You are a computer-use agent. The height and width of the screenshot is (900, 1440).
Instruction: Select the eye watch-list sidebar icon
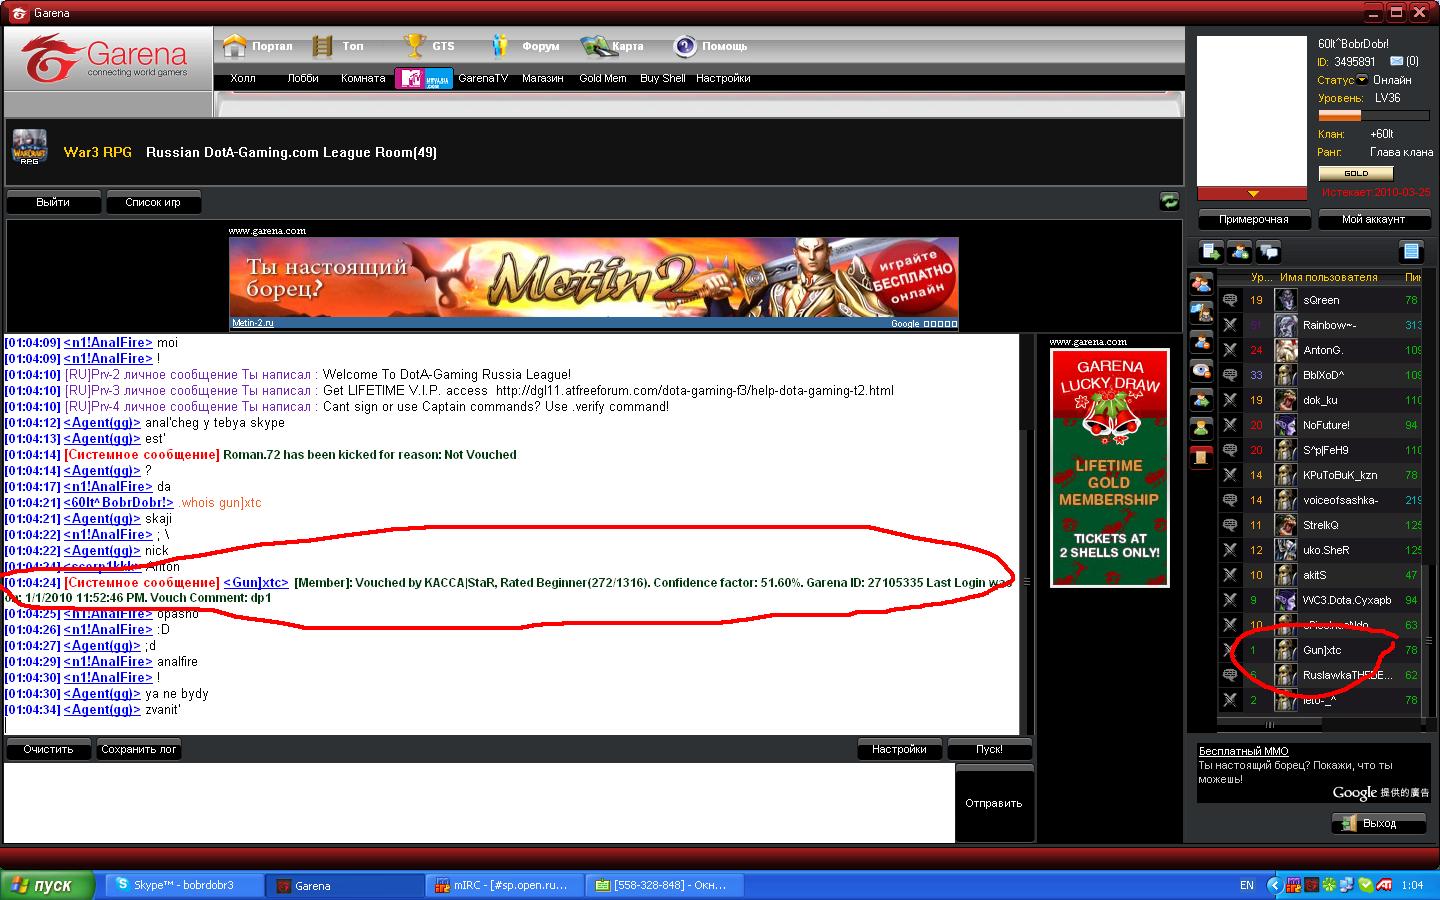(x=1201, y=371)
